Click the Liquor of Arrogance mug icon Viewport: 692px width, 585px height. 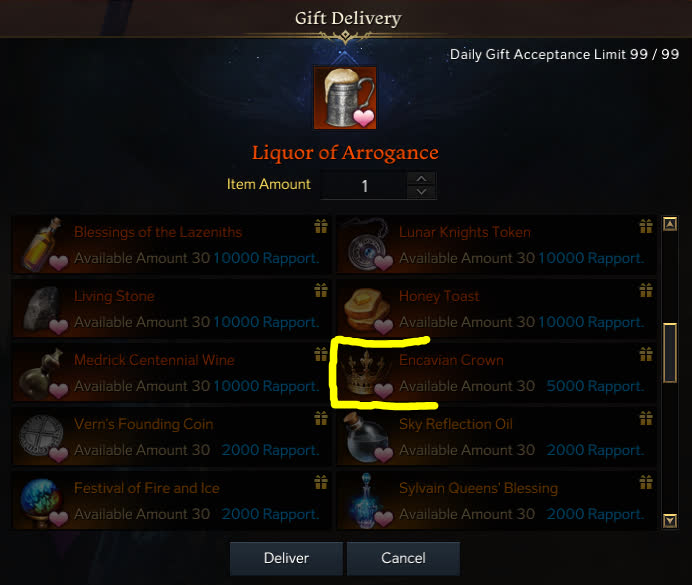(345, 98)
